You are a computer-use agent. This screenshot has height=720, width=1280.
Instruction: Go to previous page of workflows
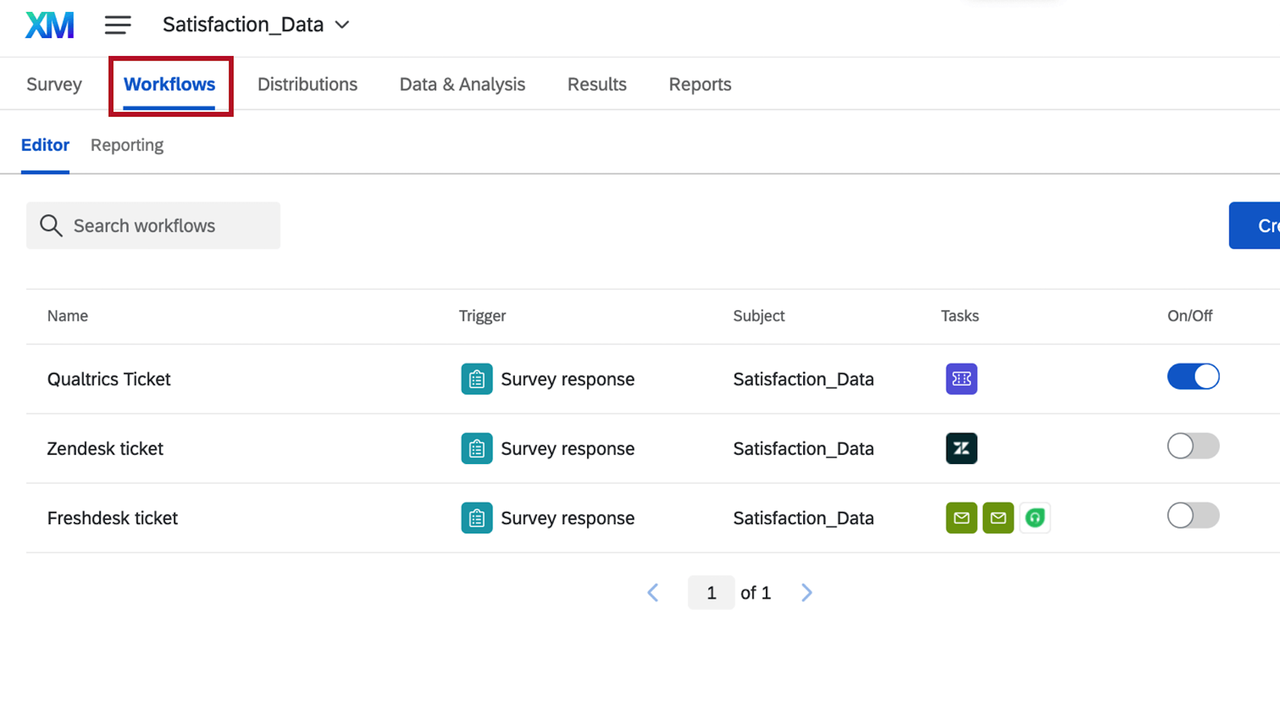coord(653,593)
